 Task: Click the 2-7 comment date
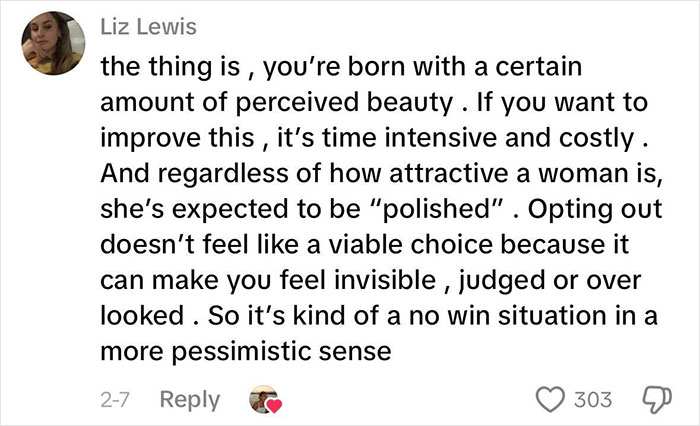coord(116,399)
